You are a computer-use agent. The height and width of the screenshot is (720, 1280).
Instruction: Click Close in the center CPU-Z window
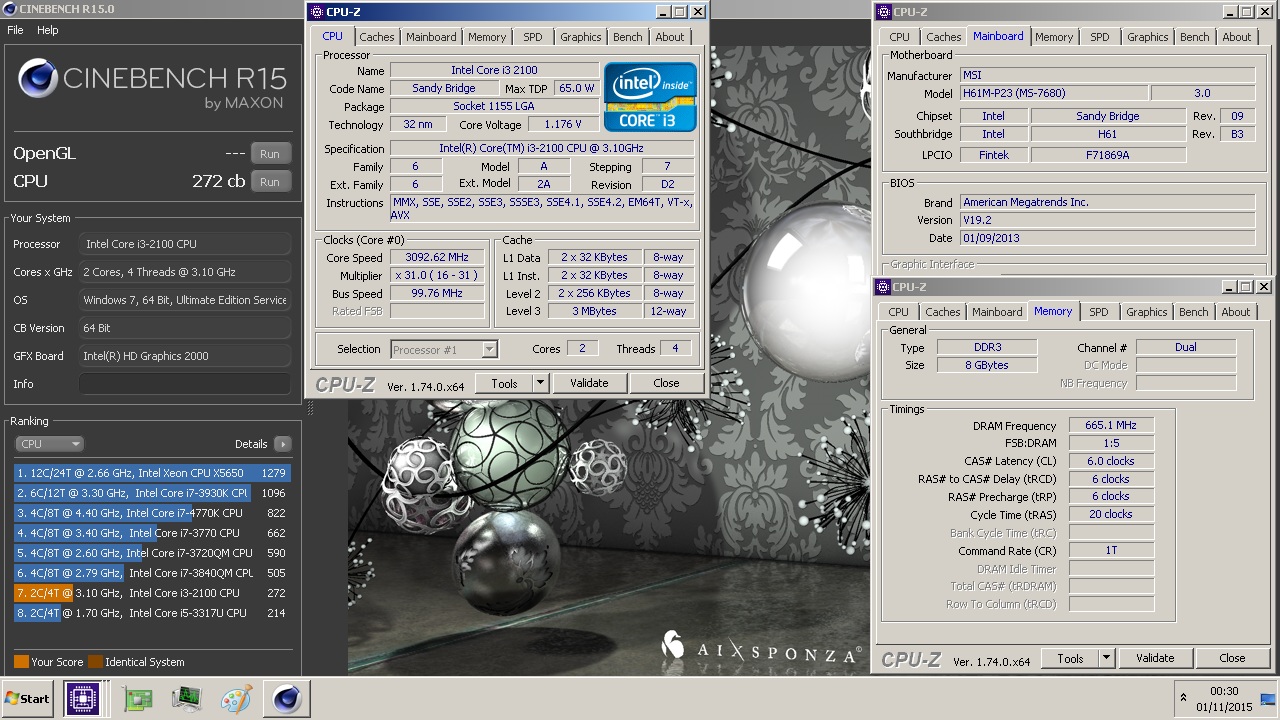[666, 383]
